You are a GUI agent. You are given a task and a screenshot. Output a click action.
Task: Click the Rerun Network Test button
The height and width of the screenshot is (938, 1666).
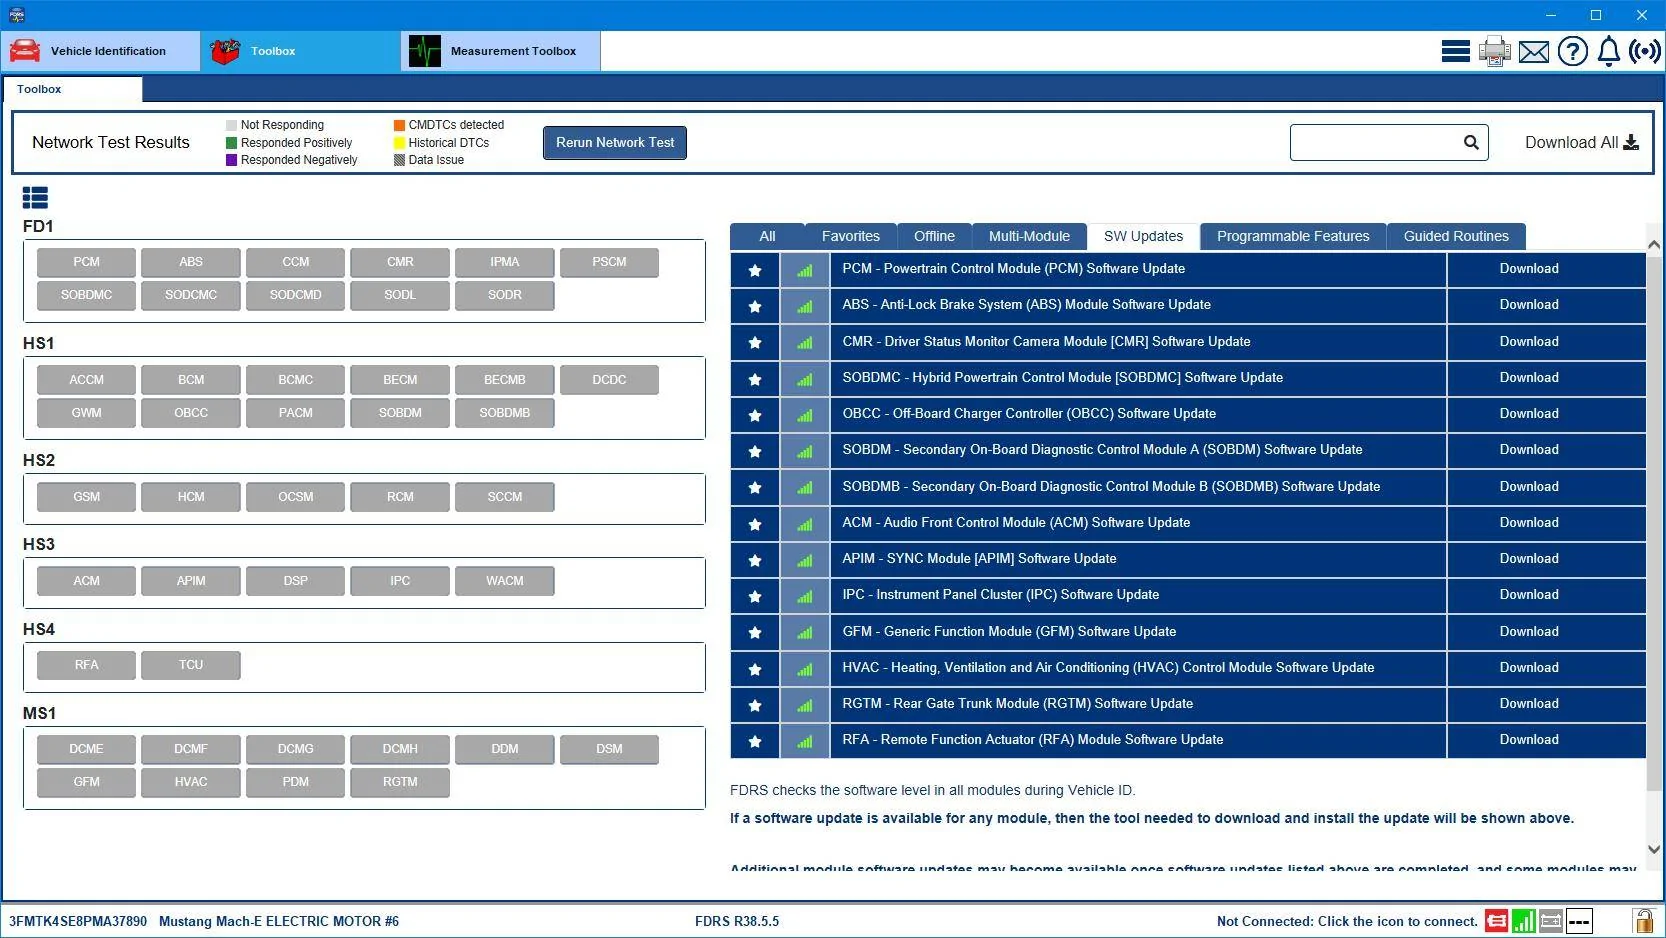pyautogui.click(x=615, y=142)
